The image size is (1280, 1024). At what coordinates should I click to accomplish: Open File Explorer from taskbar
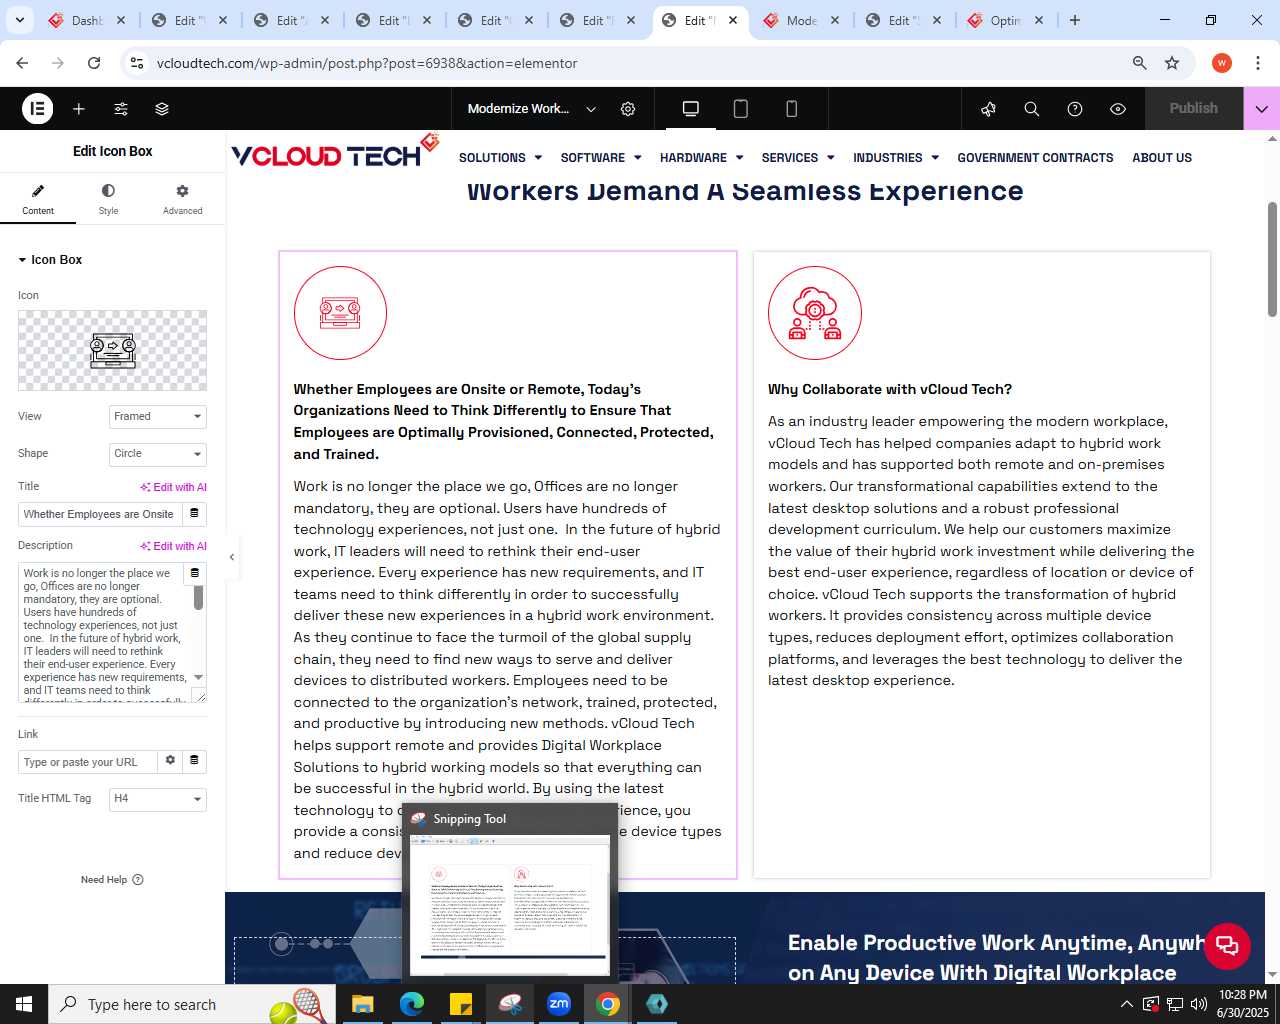[363, 1004]
